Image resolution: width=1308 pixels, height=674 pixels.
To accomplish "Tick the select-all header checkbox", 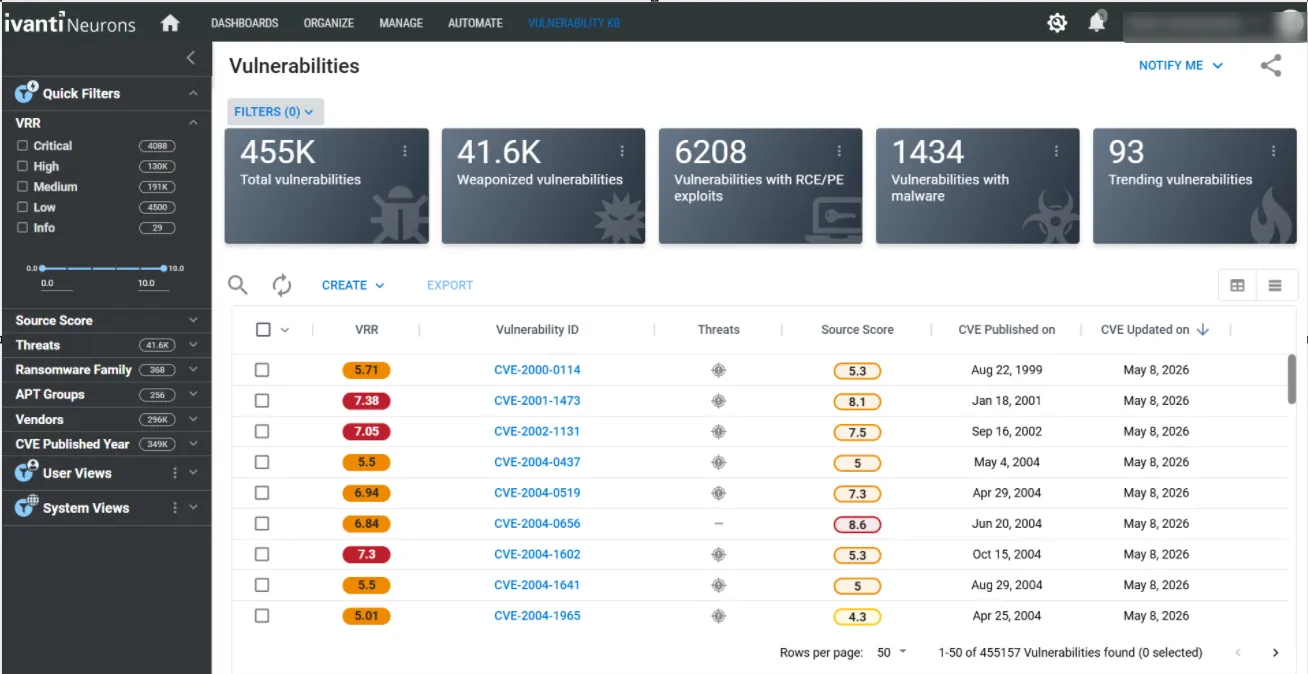I will [263, 330].
